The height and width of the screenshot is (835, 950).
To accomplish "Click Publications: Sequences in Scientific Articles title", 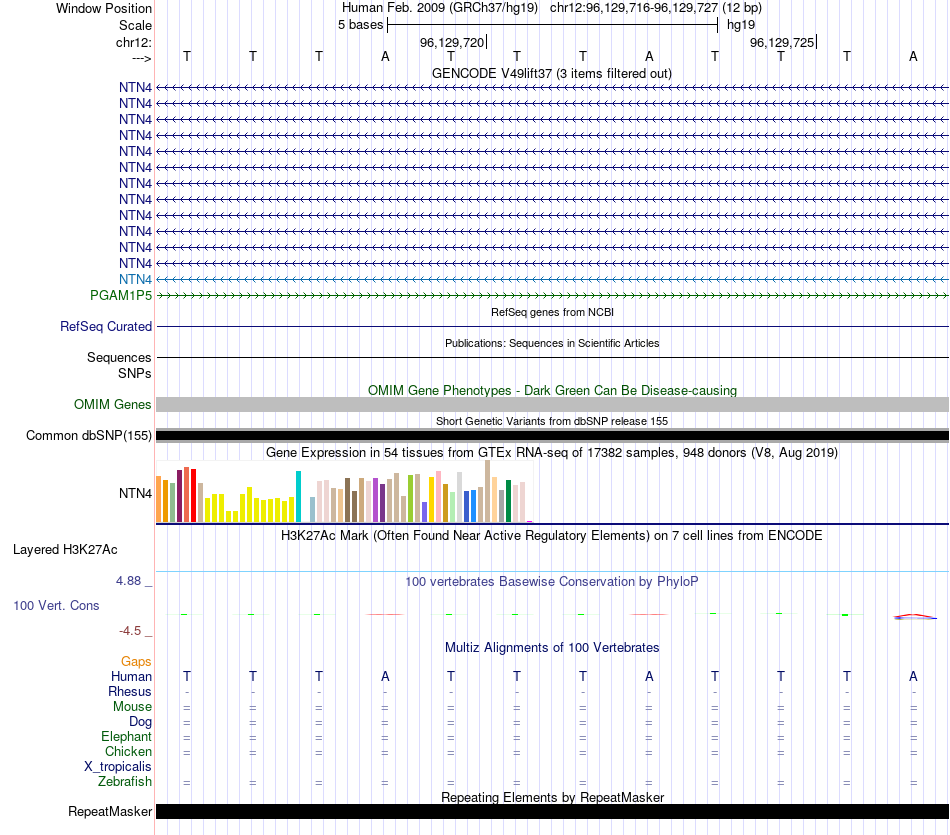I will pyautogui.click(x=552, y=343).
